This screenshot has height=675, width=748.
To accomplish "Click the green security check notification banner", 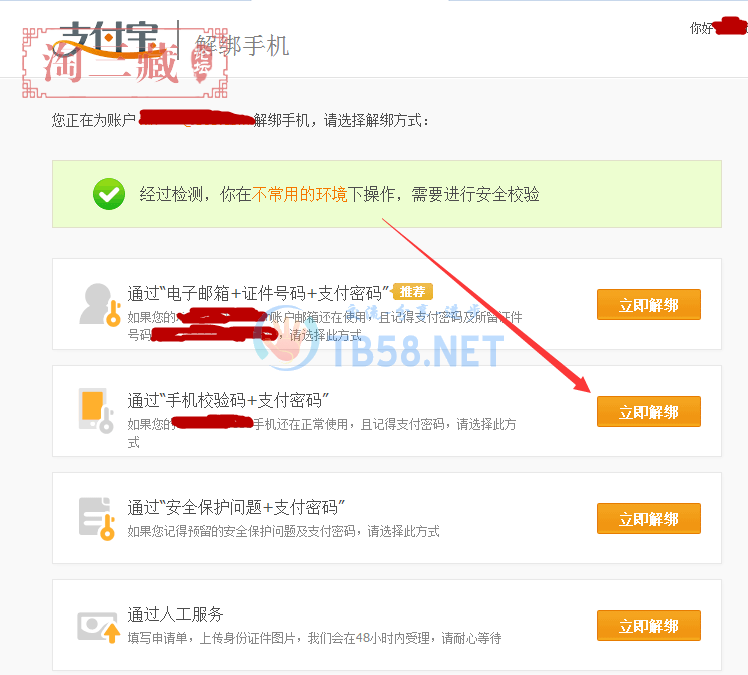I will coord(387,194).
